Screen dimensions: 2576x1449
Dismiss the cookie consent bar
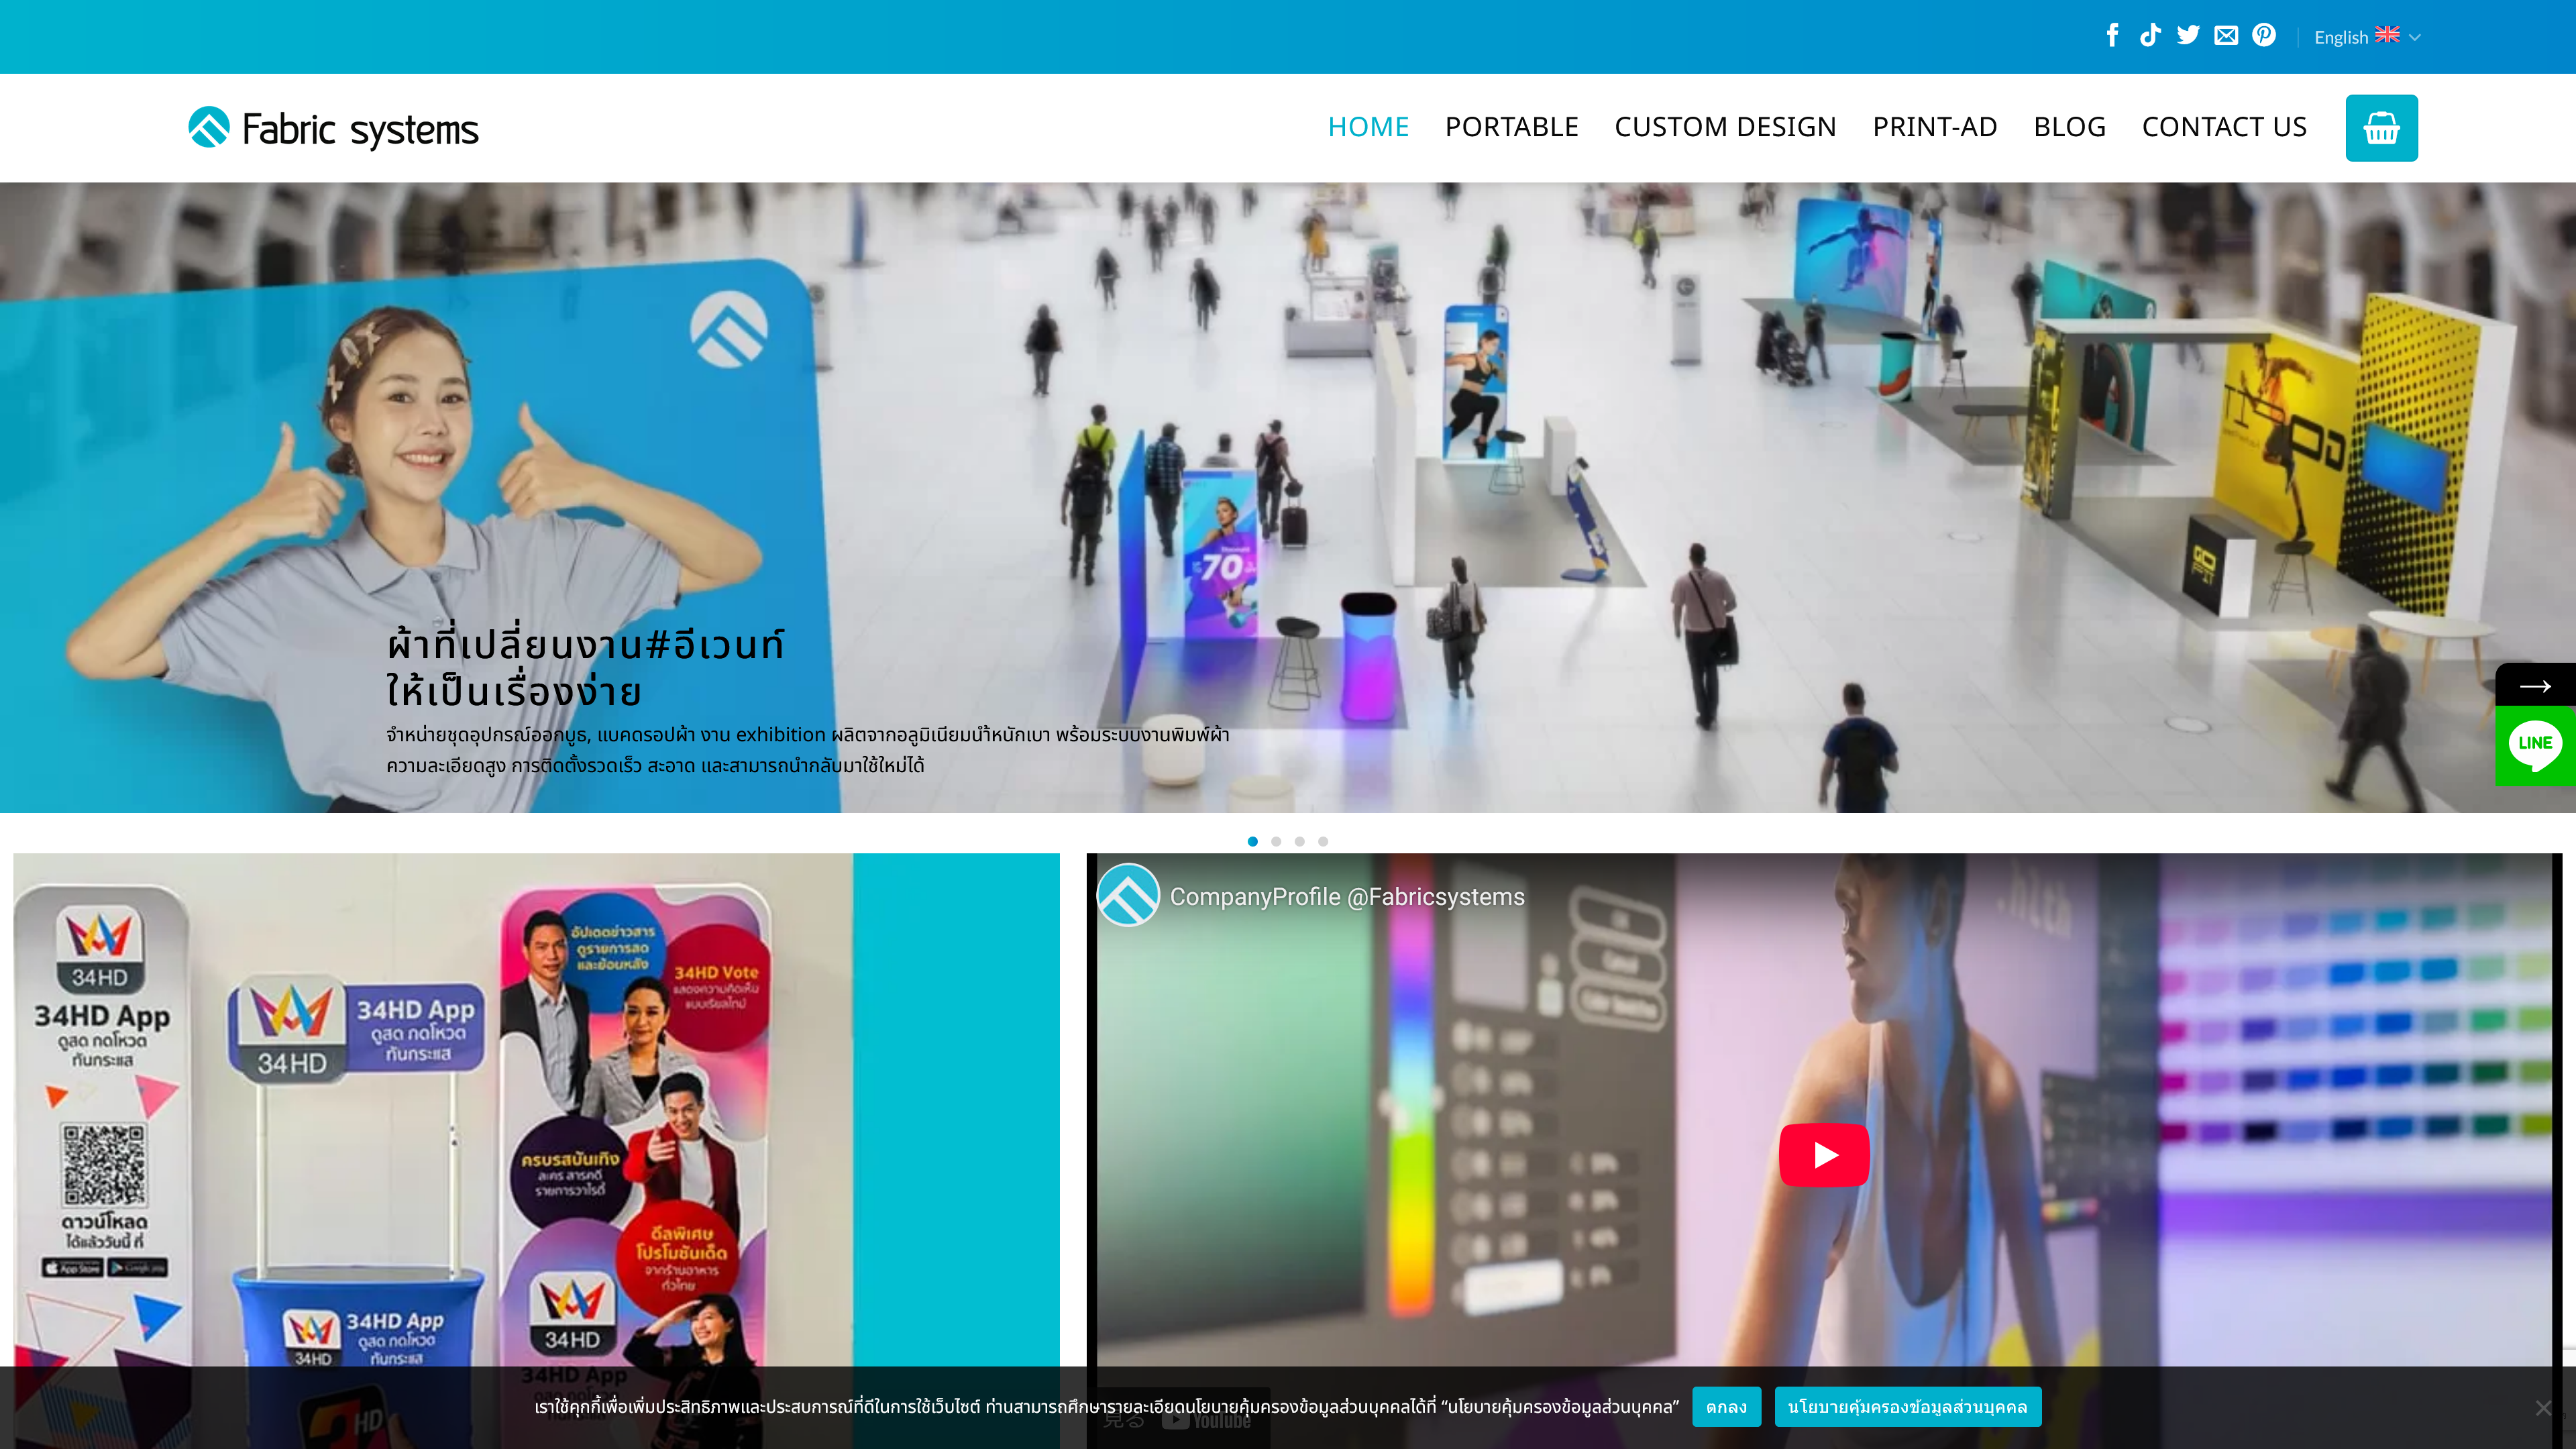click(x=2543, y=1408)
